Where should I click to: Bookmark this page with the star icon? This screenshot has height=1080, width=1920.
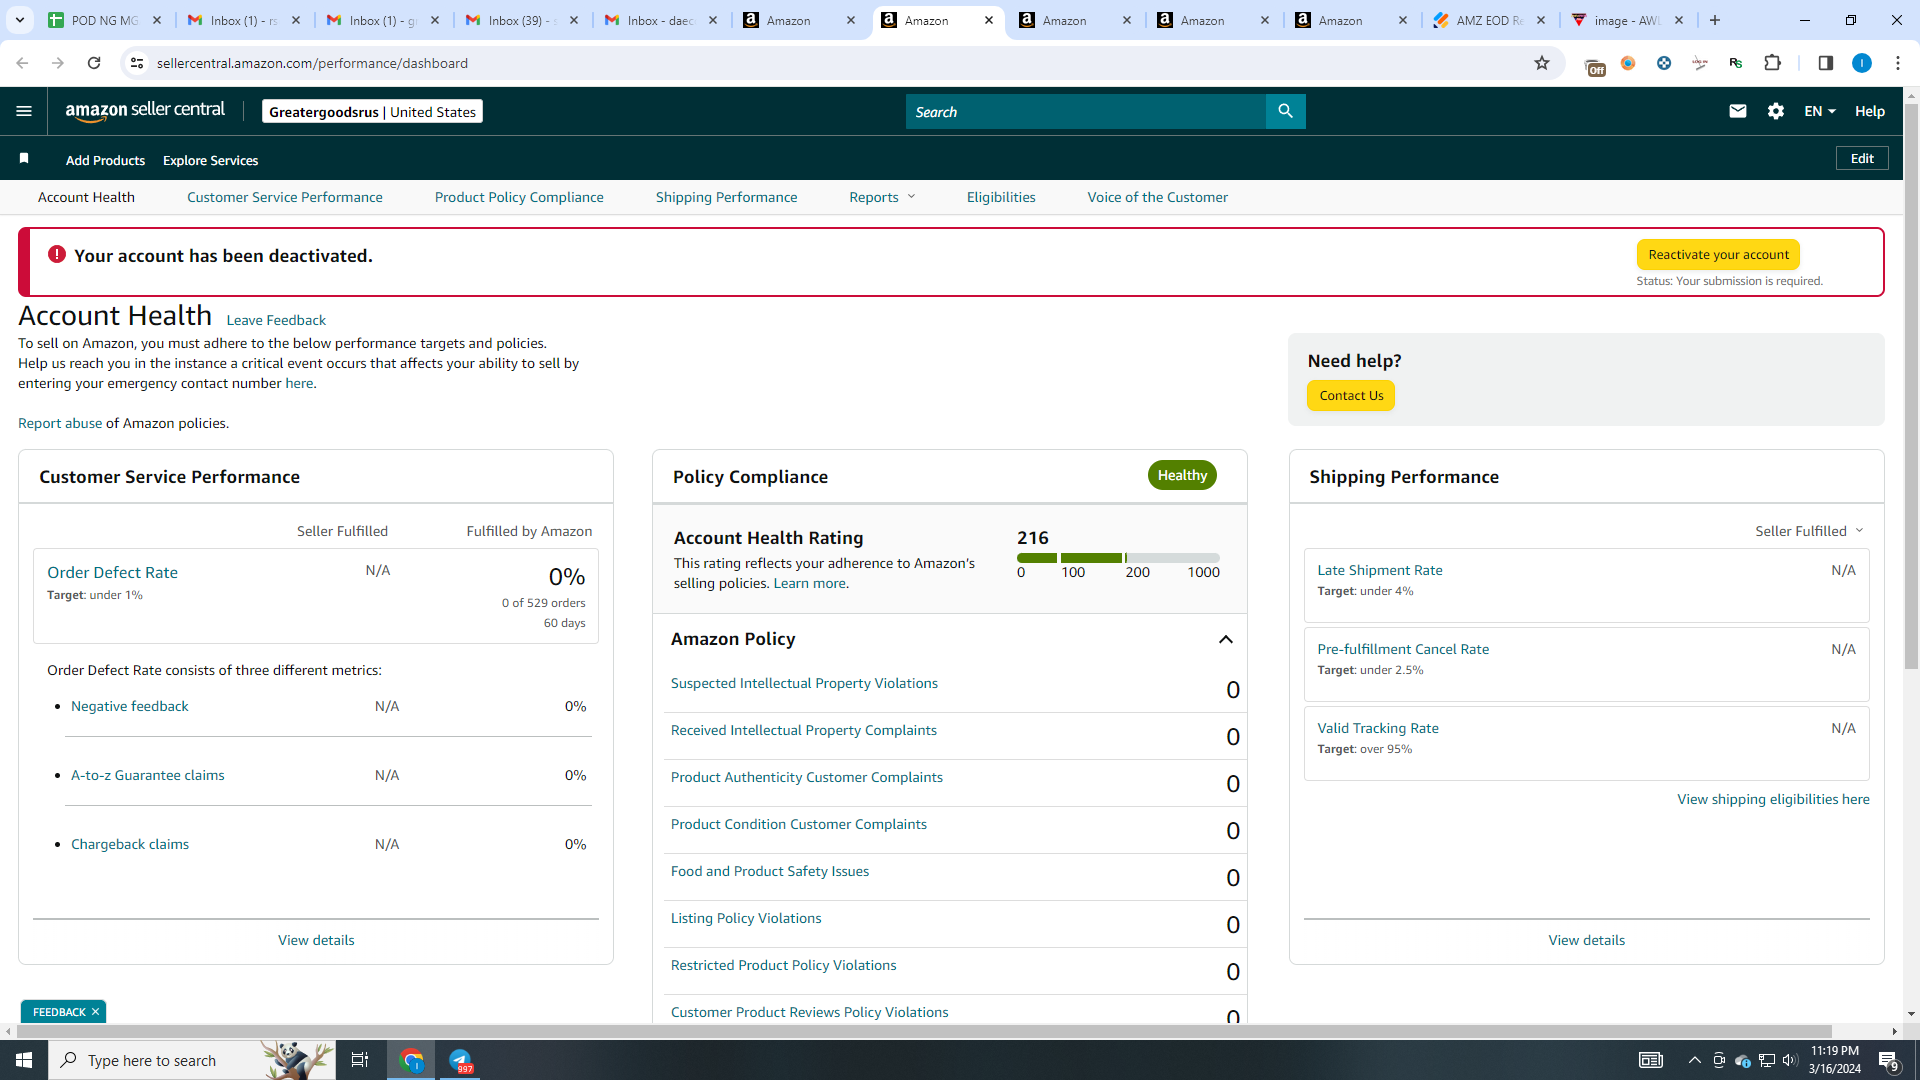click(x=1542, y=63)
